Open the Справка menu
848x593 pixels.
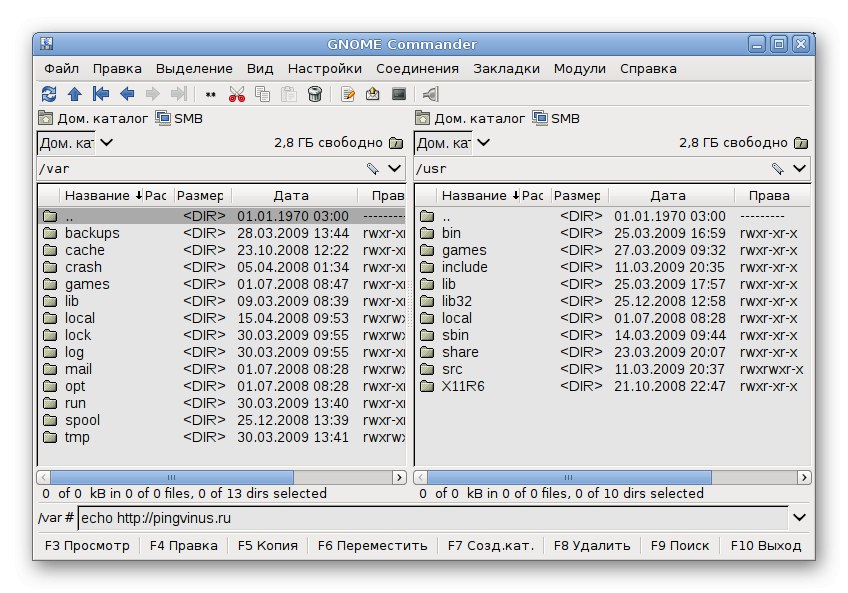click(648, 69)
